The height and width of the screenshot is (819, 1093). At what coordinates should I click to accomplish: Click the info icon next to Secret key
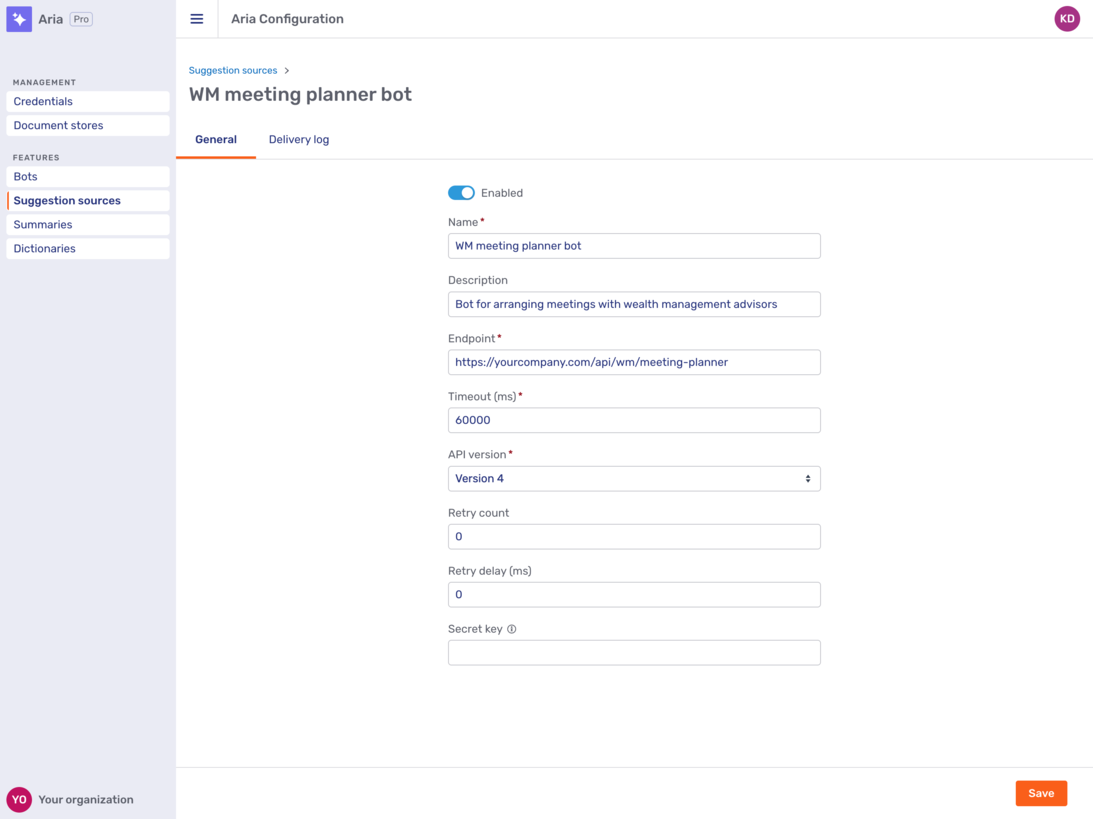click(510, 628)
